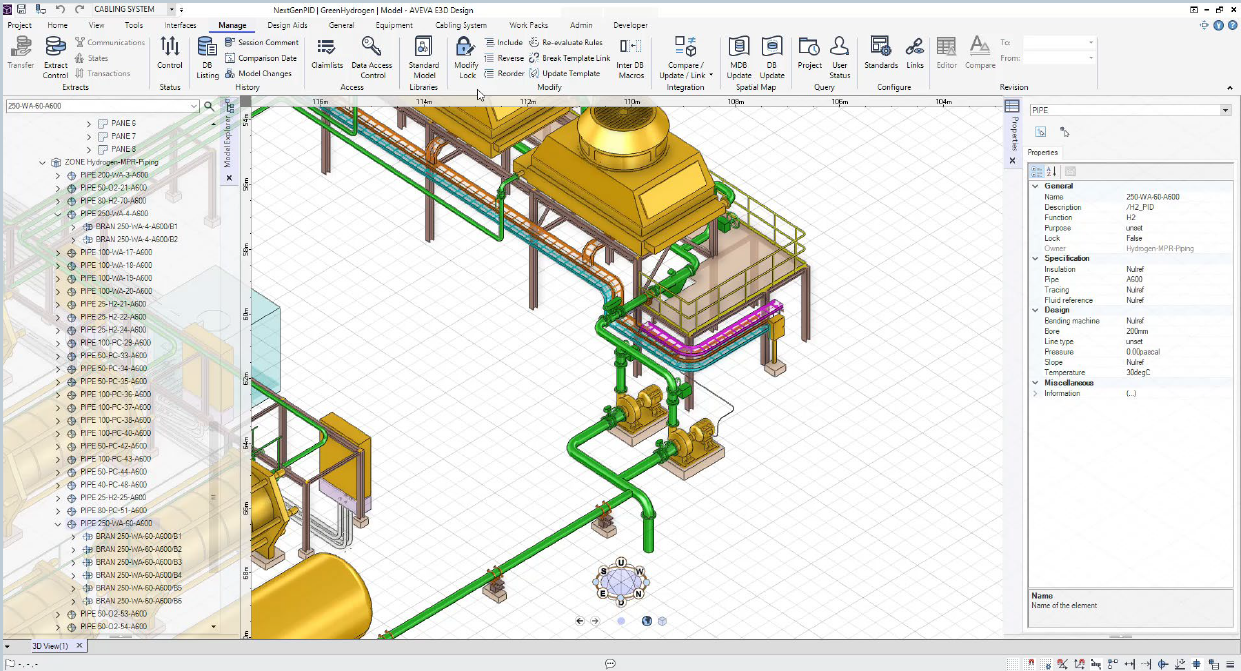Click the Comparison Date icon
Image resolution: width=1241 pixels, height=671 pixels.
[230, 58]
